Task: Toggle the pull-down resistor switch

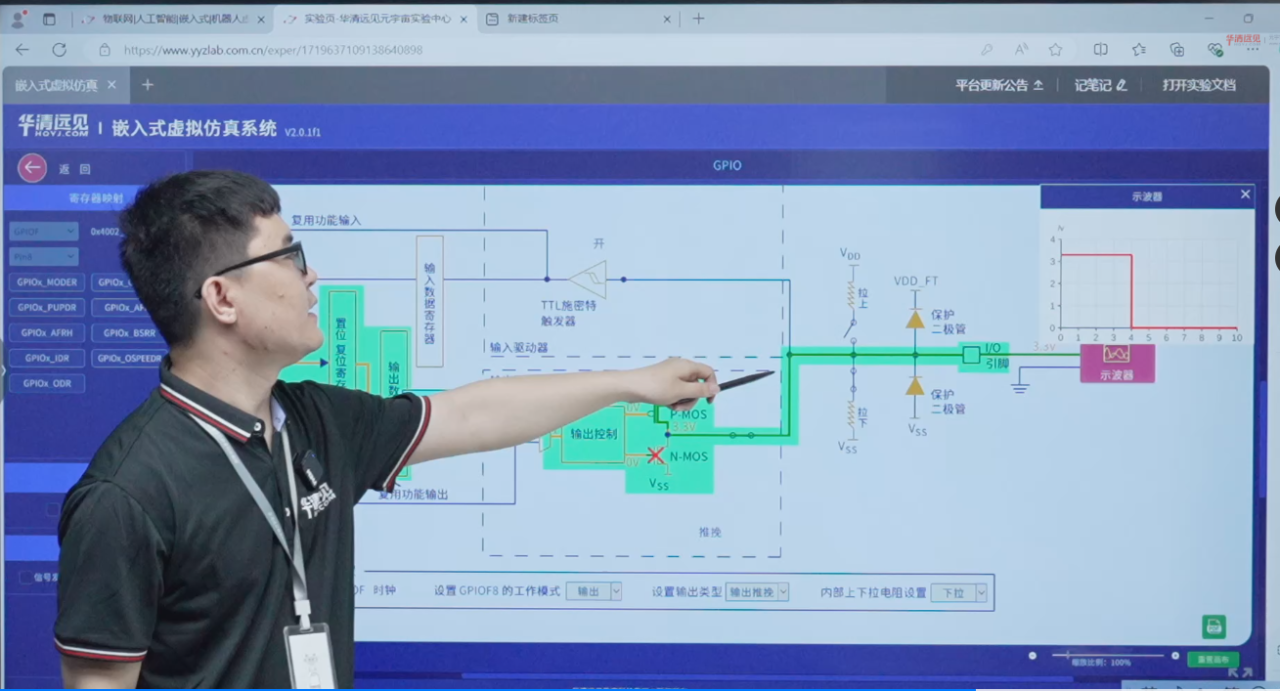Action: pos(851,381)
